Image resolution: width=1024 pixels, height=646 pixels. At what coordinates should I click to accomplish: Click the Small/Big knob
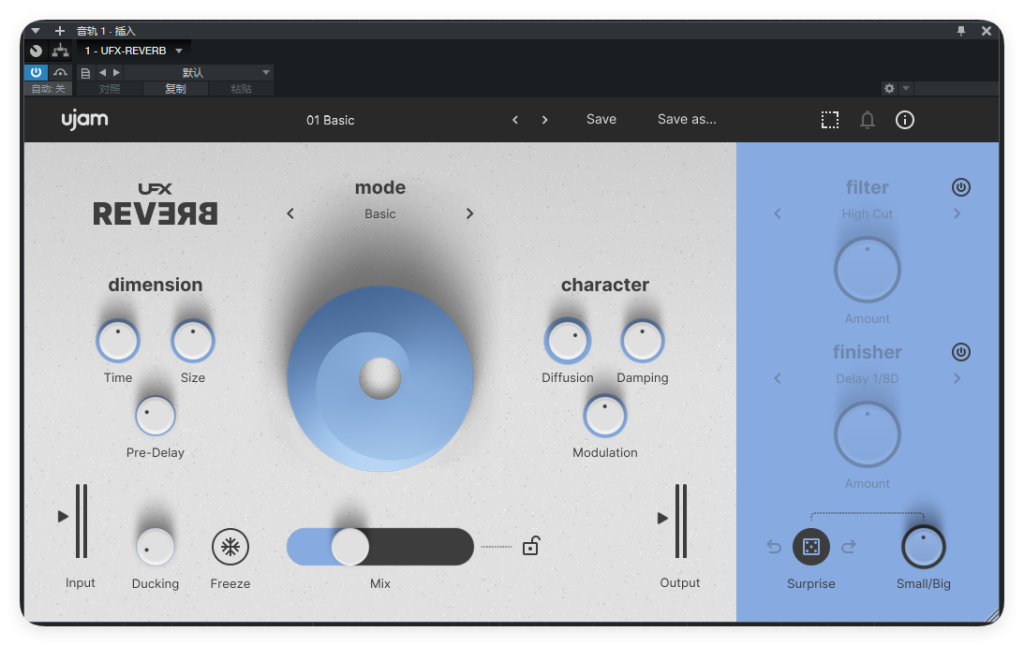(x=923, y=547)
